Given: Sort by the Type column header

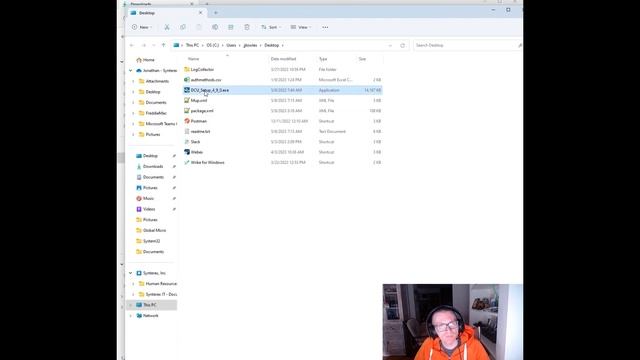Looking at the screenshot, I should [x=323, y=59].
